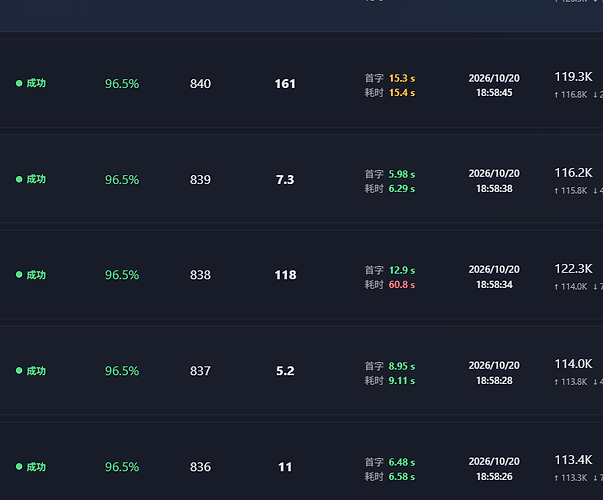603x500 pixels.
Task: Select the ID cell 836
Action: coord(200,467)
